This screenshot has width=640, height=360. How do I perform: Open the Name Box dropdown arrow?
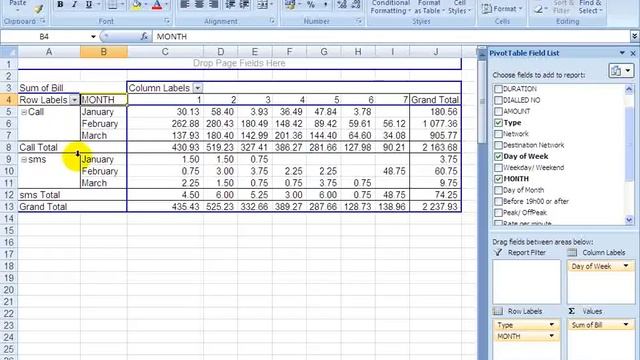(93, 37)
